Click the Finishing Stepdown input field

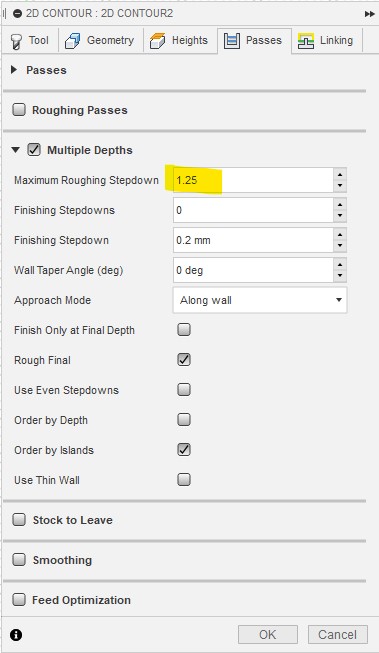(x=253, y=240)
